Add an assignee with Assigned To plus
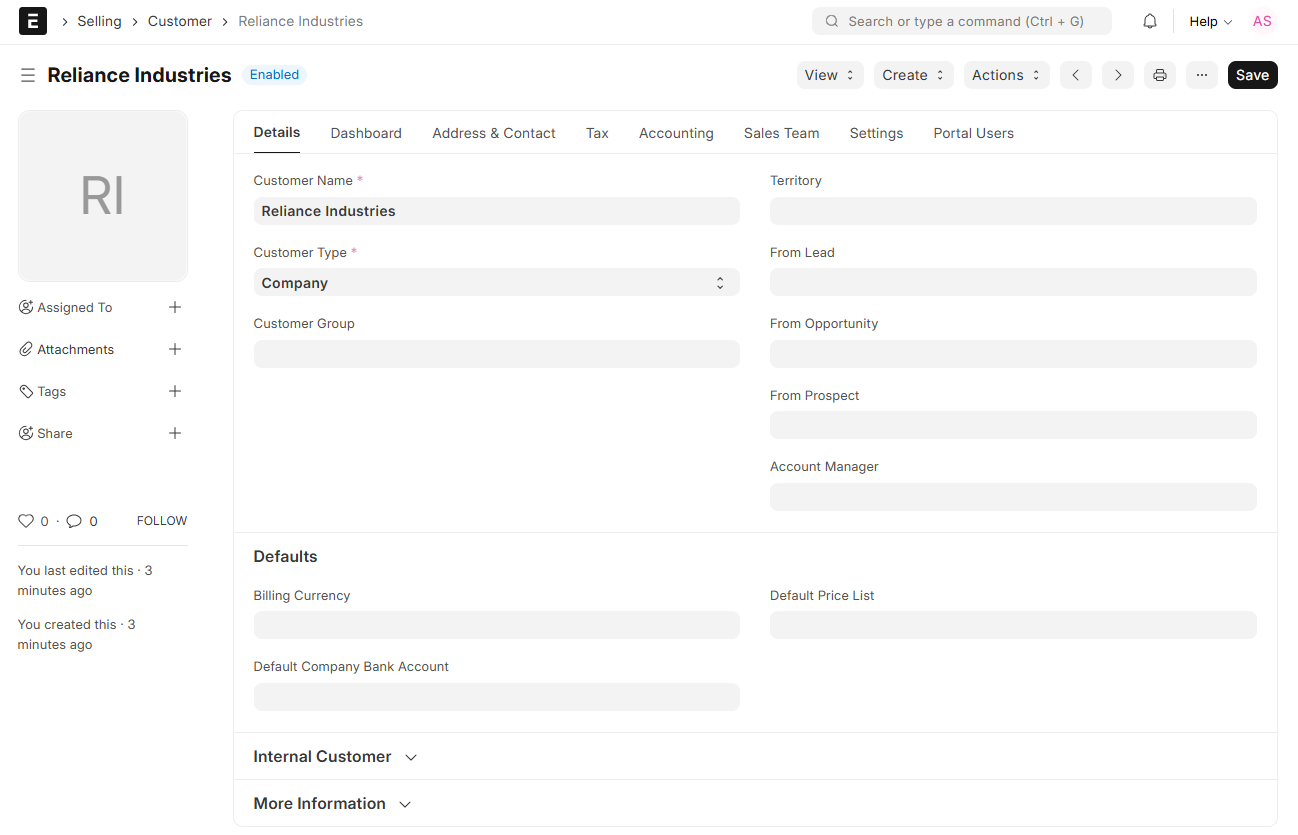 [x=175, y=307]
